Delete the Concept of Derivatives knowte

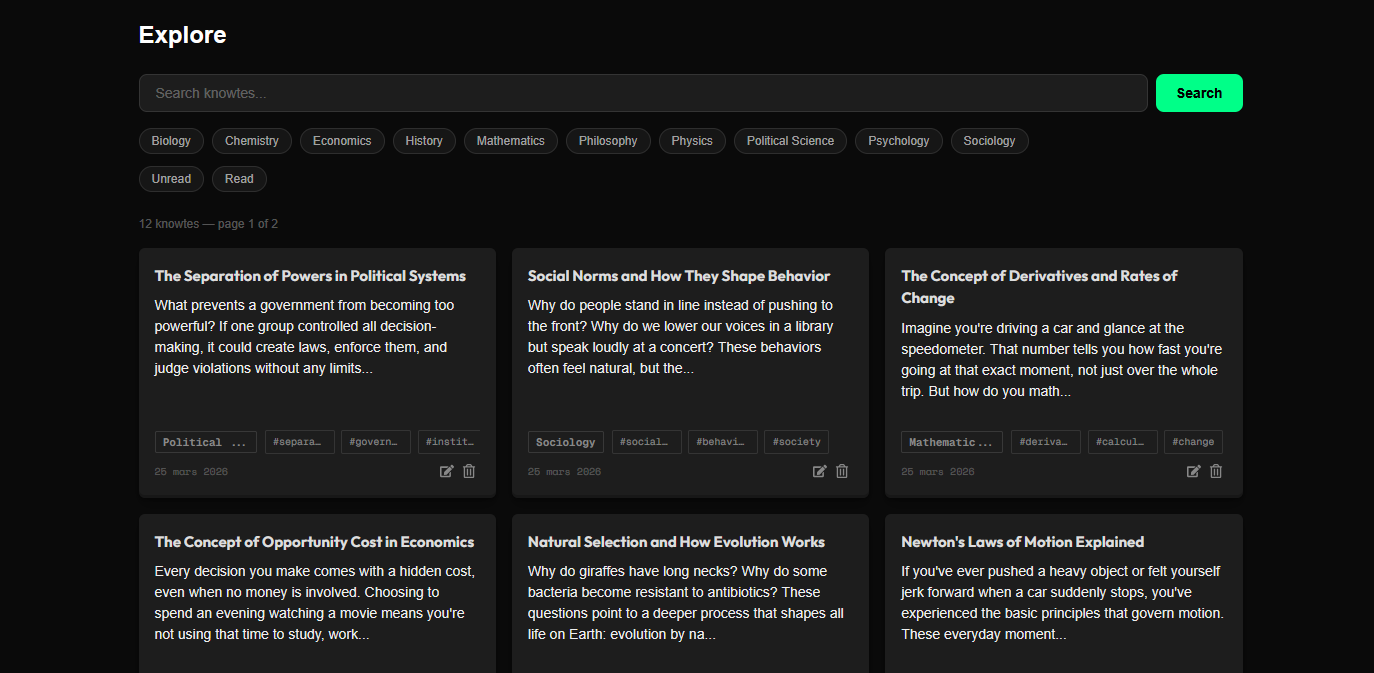(1216, 471)
